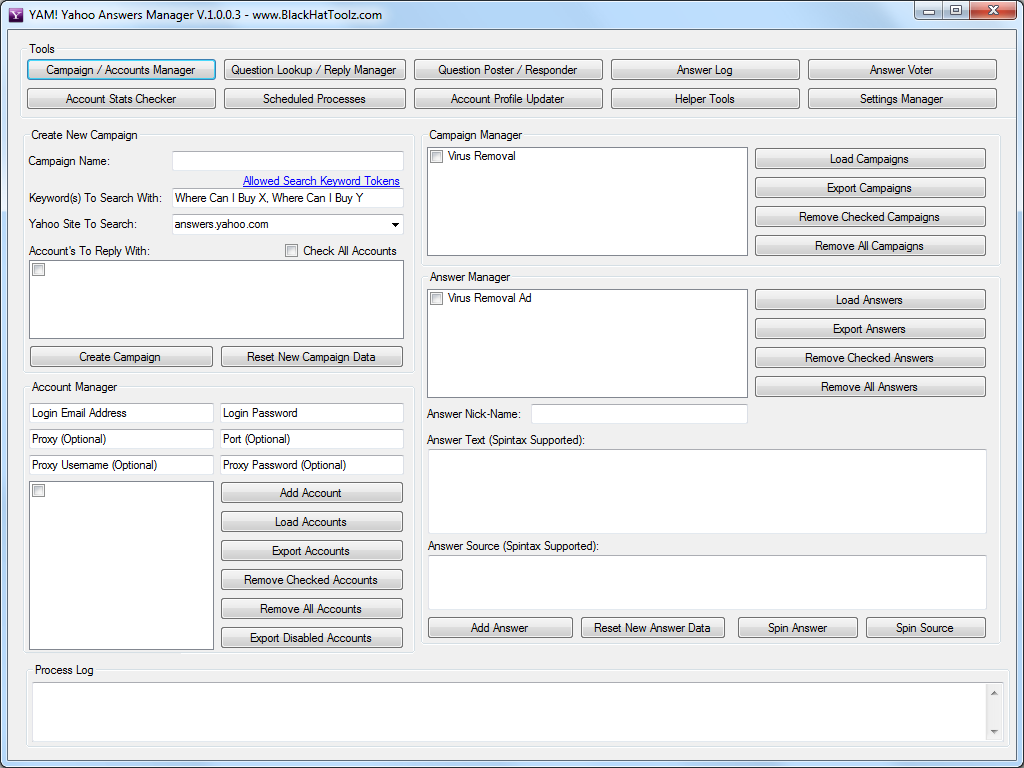This screenshot has height=768, width=1024.
Task: Open Account Profile Updater
Action: coord(507,99)
